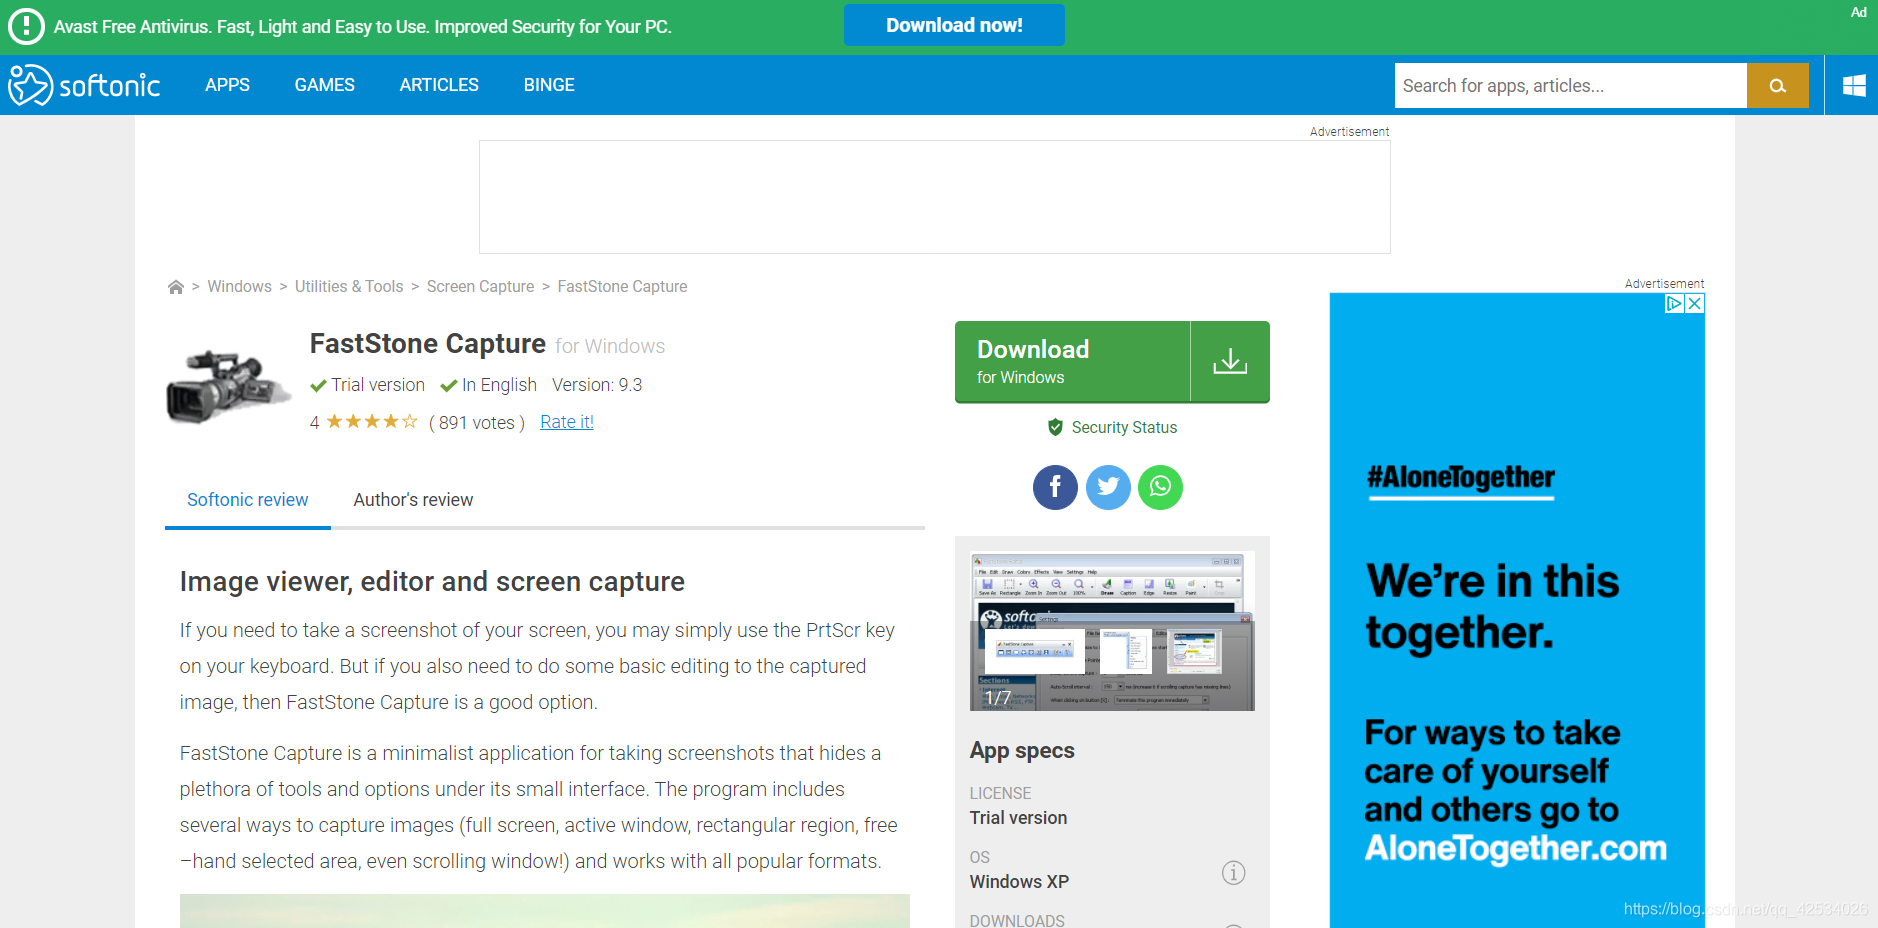Viewport: 1878px width, 928px height.
Task: Click the Windows platform icon in header
Action: click(x=1854, y=85)
